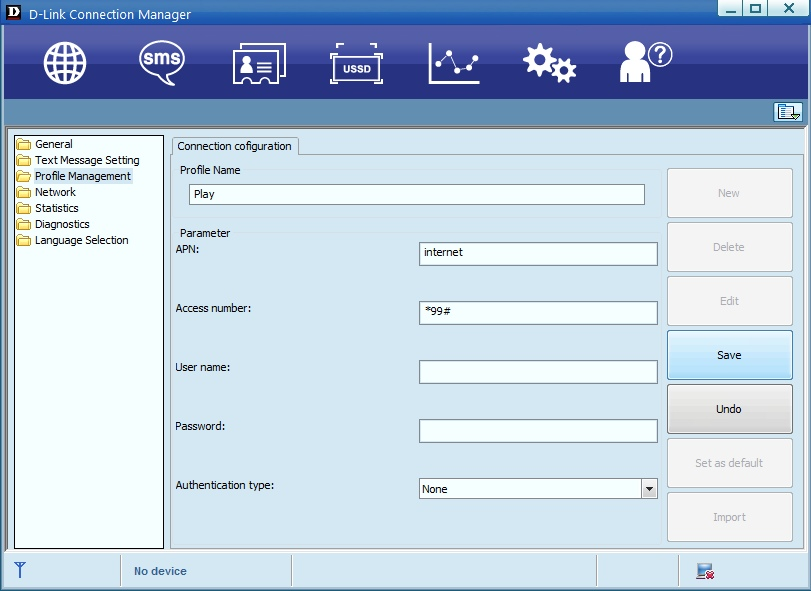811x591 pixels.
Task: Open the statistics graph icon
Action: [x=454, y=63]
